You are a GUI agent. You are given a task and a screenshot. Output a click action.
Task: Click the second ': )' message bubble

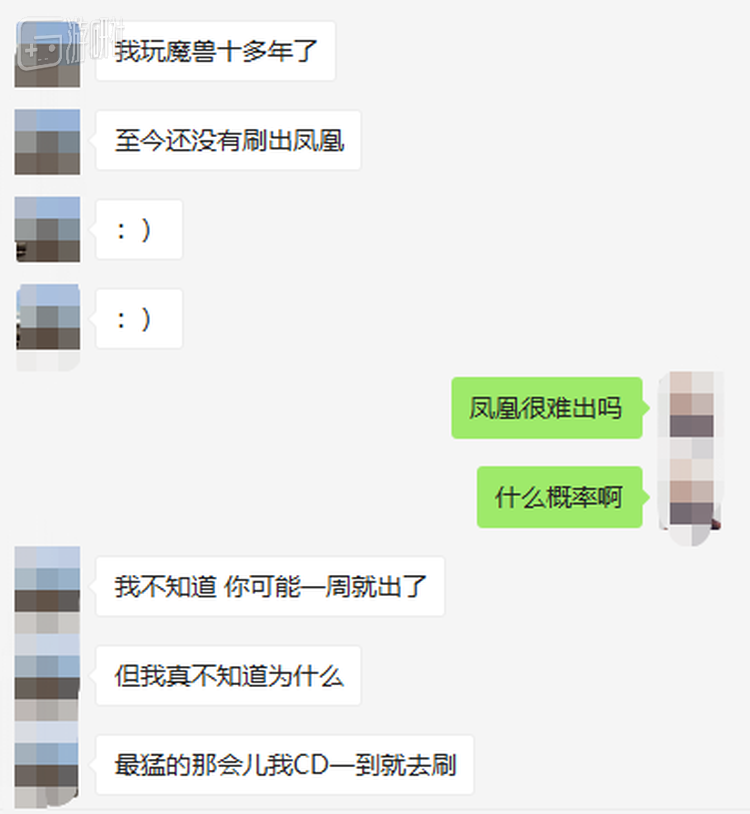(139, 319)
